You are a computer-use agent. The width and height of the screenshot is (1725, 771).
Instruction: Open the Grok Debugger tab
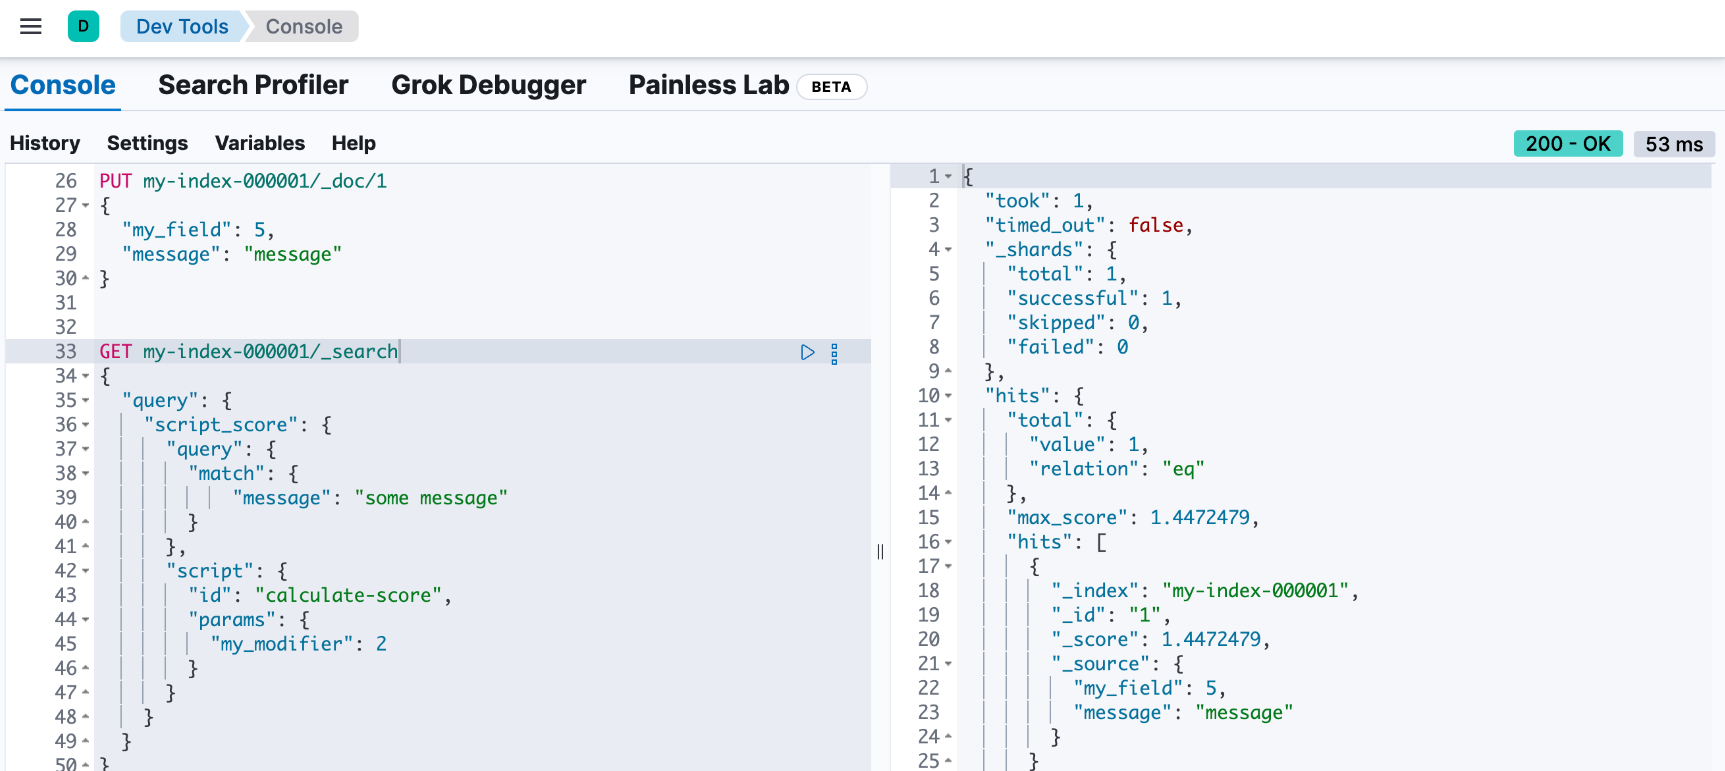tap(488, 85)
